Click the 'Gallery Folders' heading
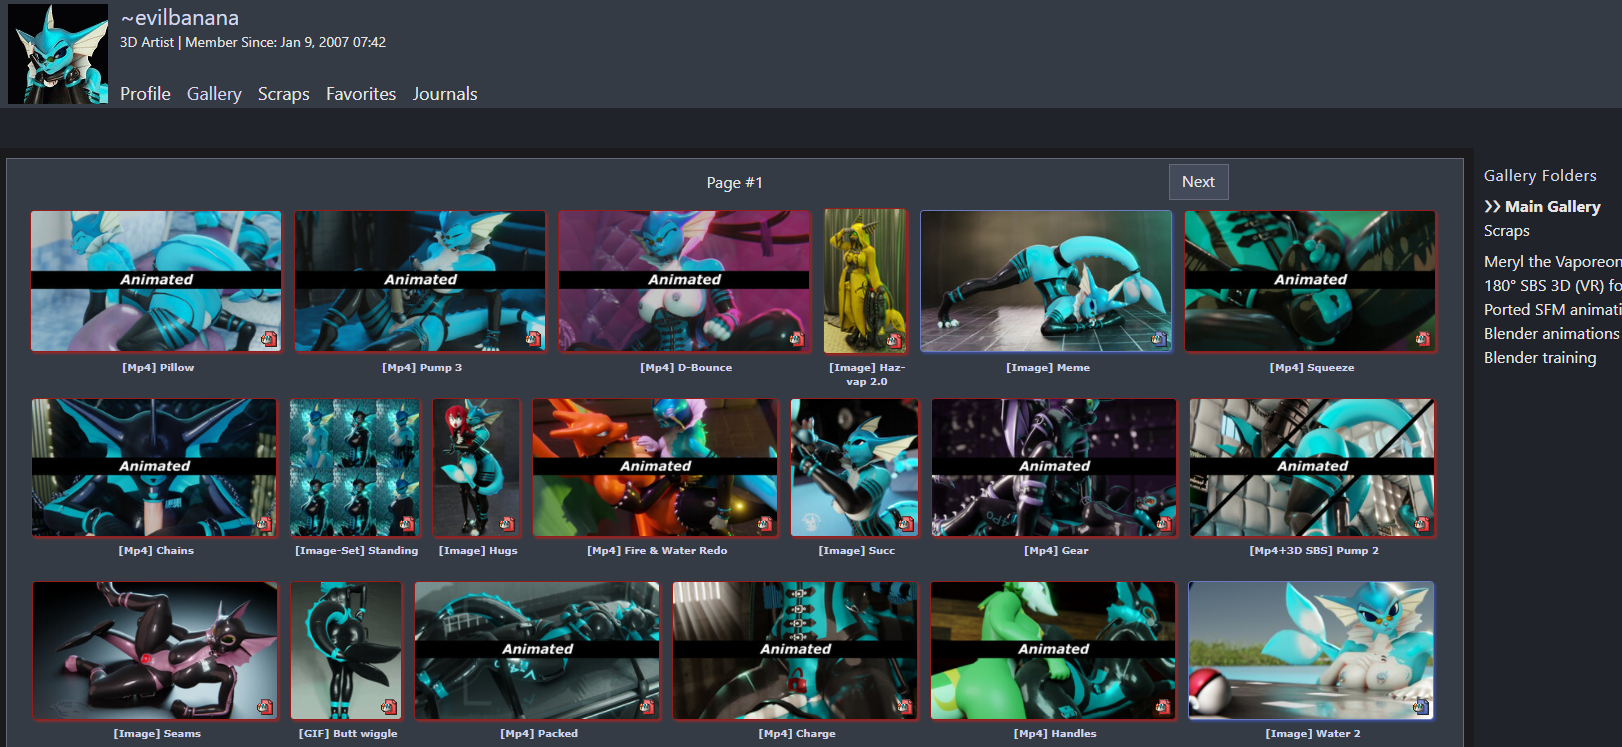Image resolution: width=1622 pixels, height=747 pixels. click(1540, 176)
